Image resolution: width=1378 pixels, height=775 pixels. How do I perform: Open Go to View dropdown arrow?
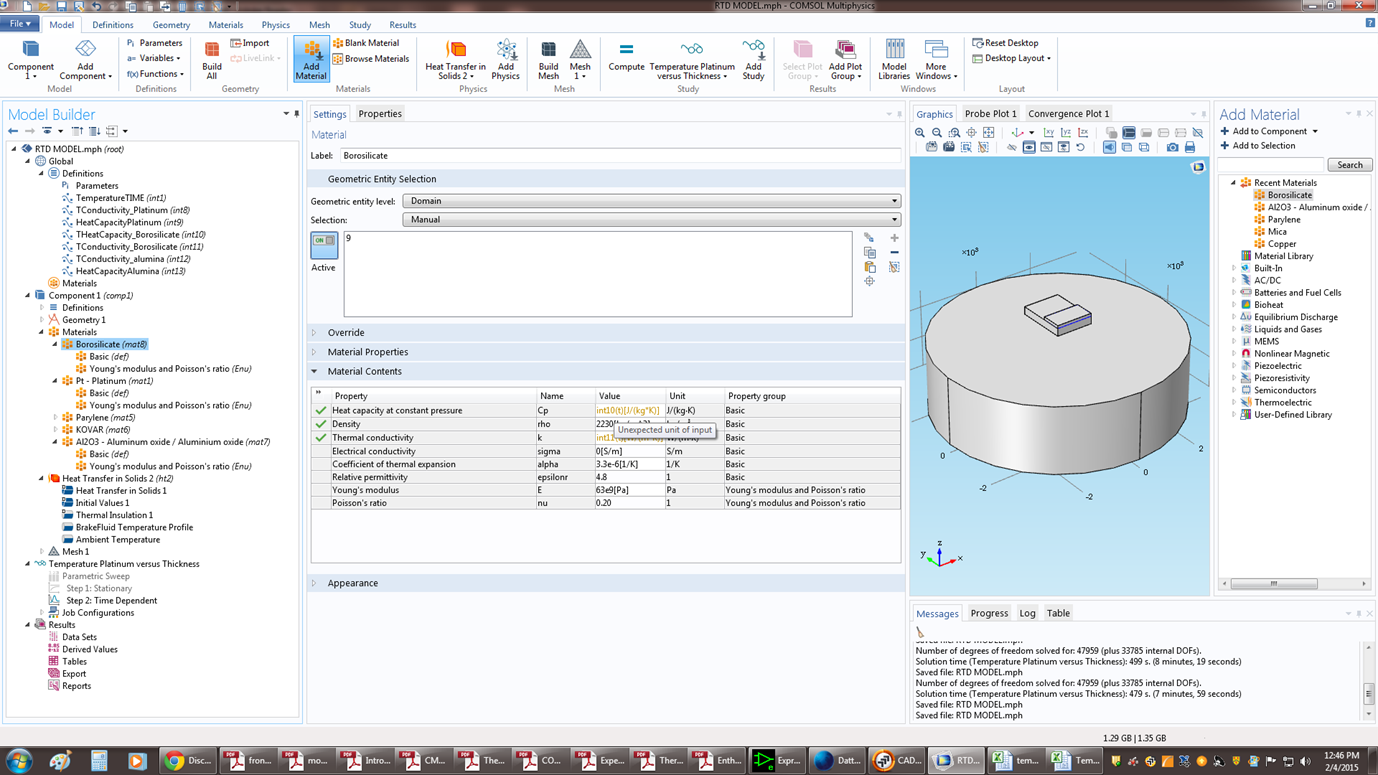pos(1031,132)
